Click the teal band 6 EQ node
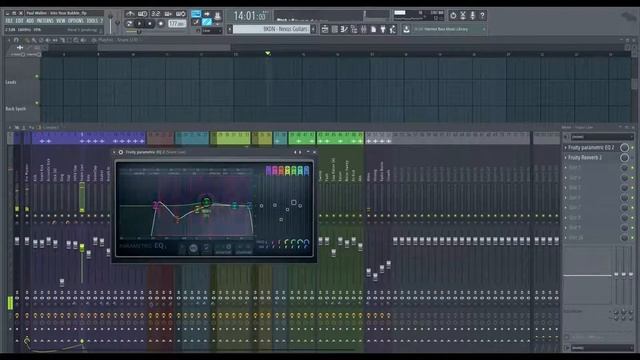This screenshot has width=640, height=360. tap(235, 205)
